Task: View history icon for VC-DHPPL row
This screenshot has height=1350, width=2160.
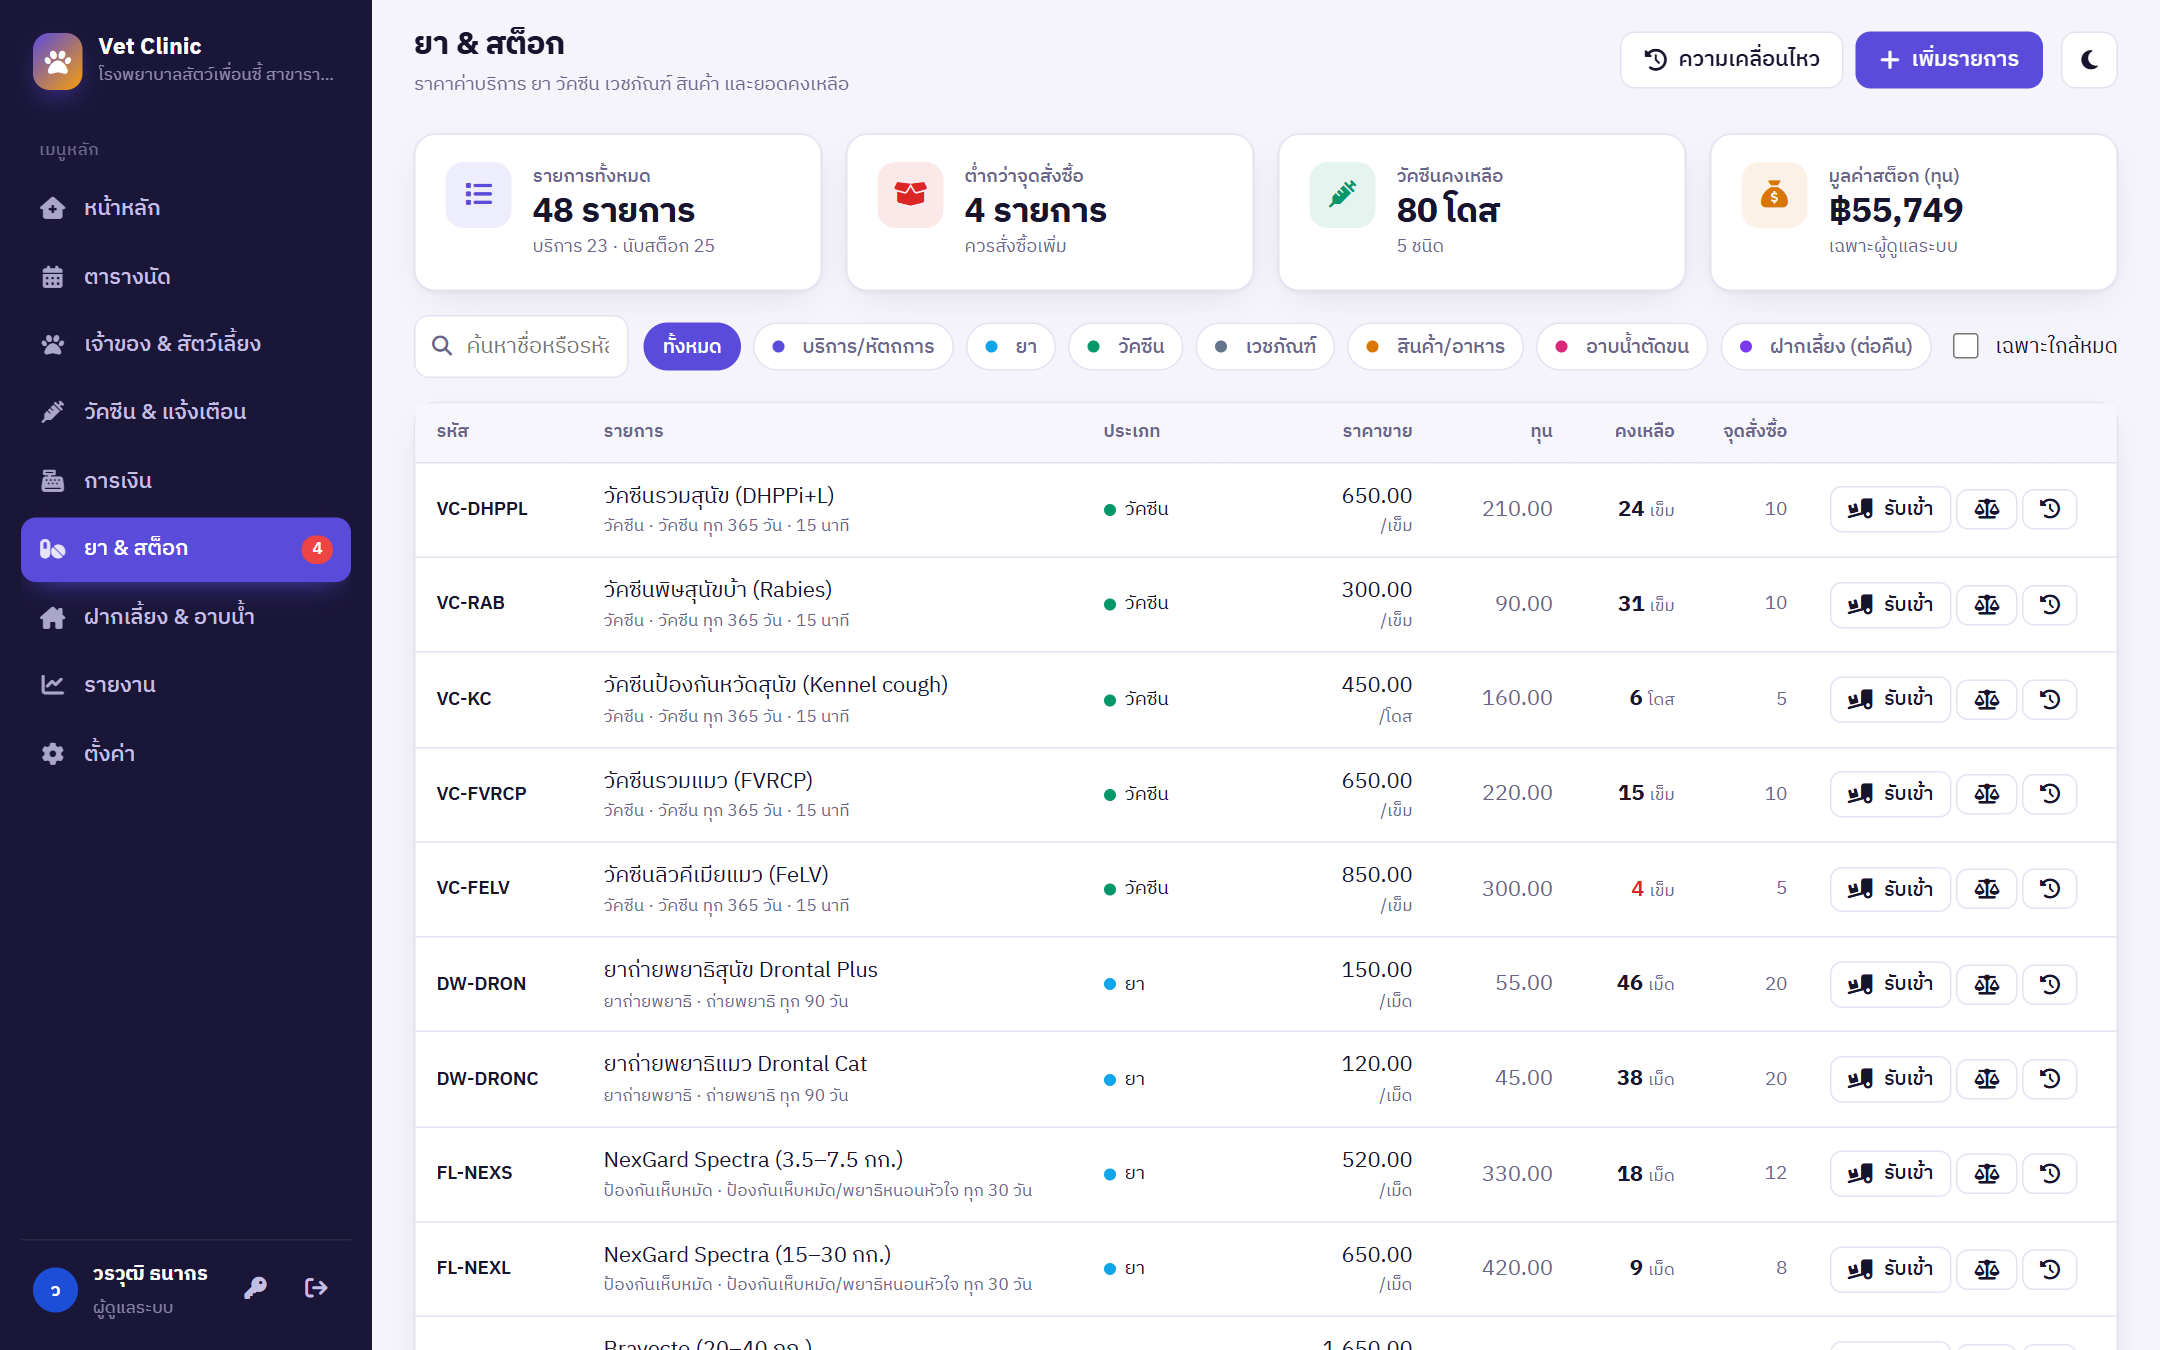Action: (x=2050, y=509)
